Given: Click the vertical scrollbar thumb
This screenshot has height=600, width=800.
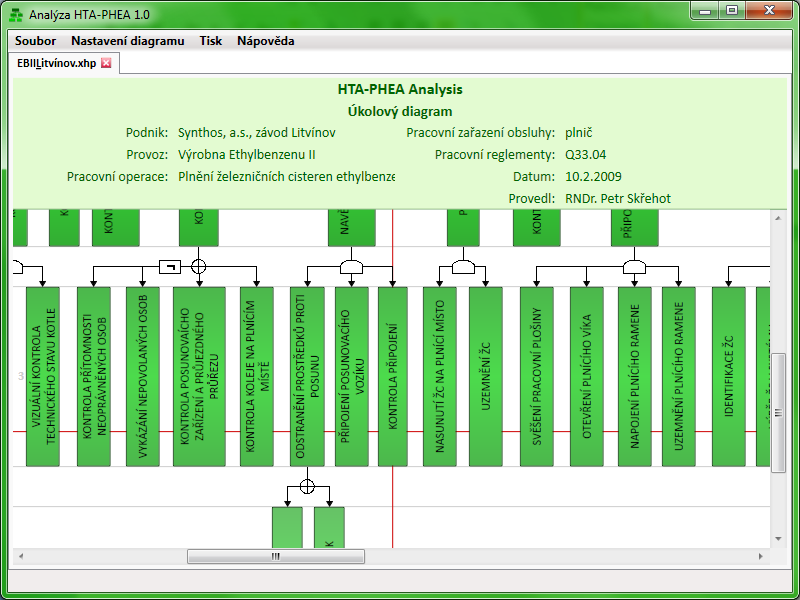Looking at the screenshot, I should tap(778, 413).
